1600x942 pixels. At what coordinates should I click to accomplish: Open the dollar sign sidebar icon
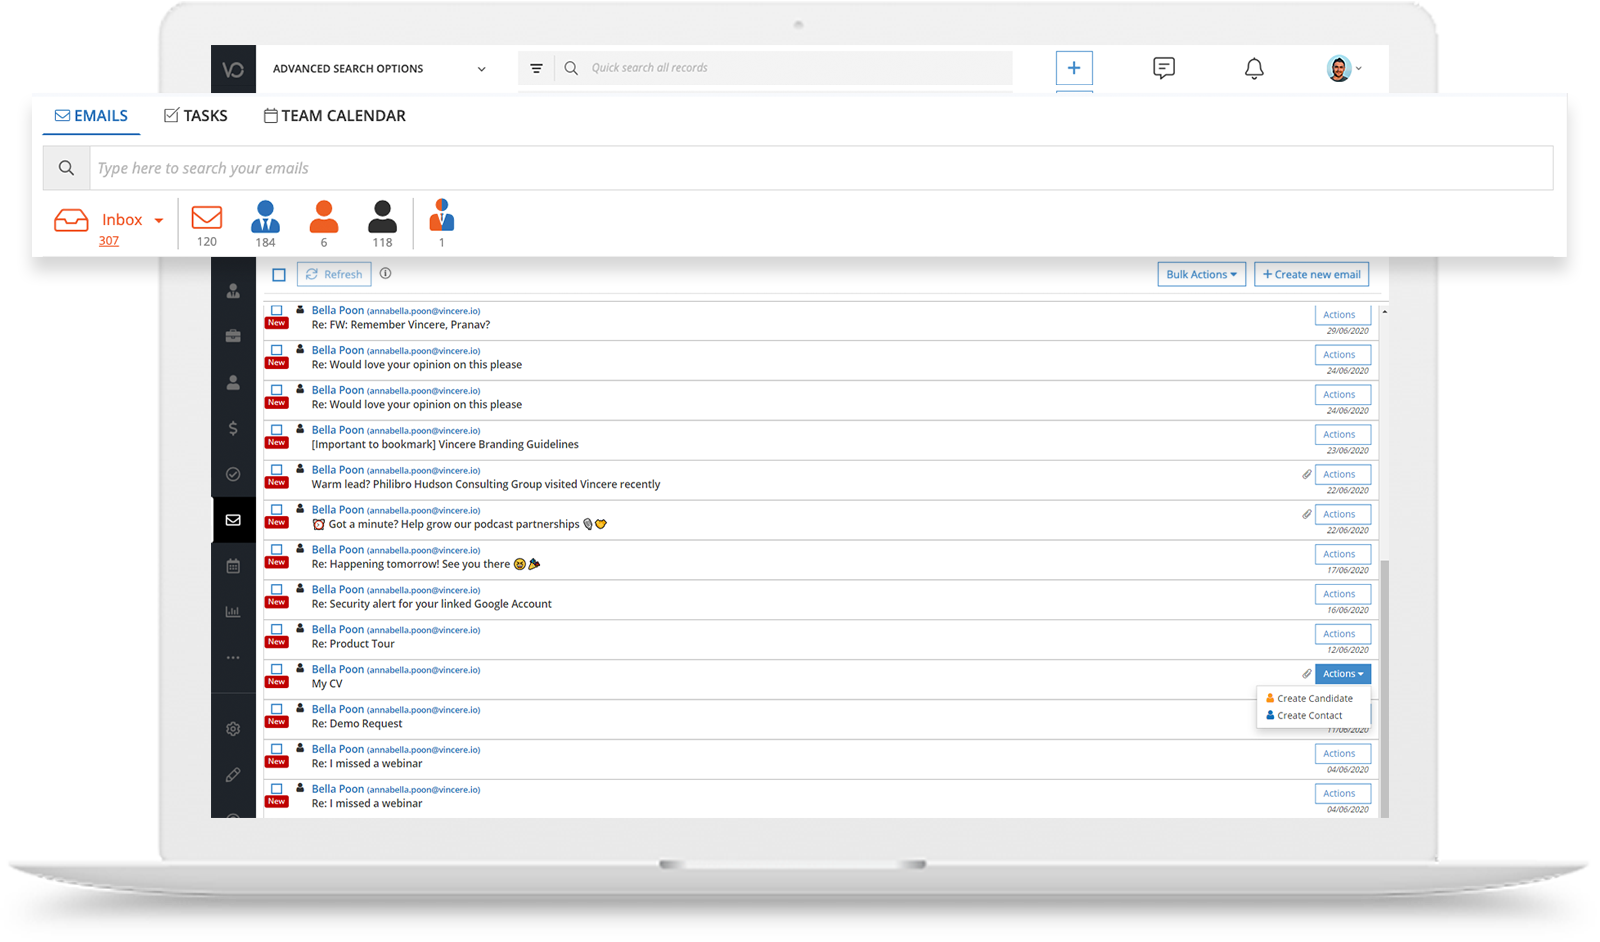(x=233, y=428)
